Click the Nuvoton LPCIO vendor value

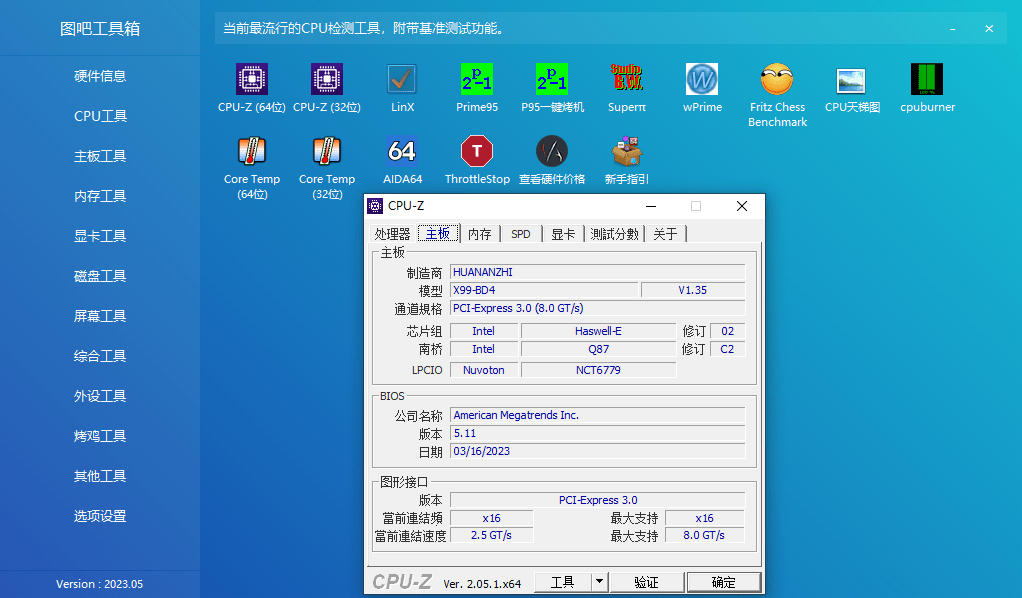click(484, 370)
